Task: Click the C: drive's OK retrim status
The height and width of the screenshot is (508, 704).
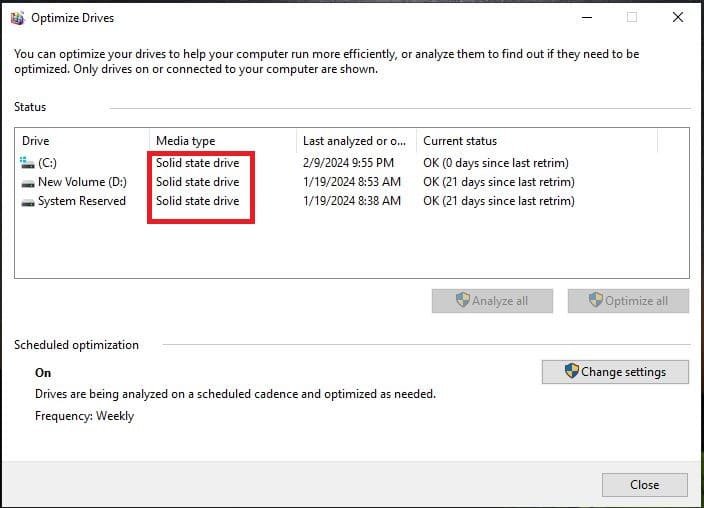Action: [x=495, y=162]
